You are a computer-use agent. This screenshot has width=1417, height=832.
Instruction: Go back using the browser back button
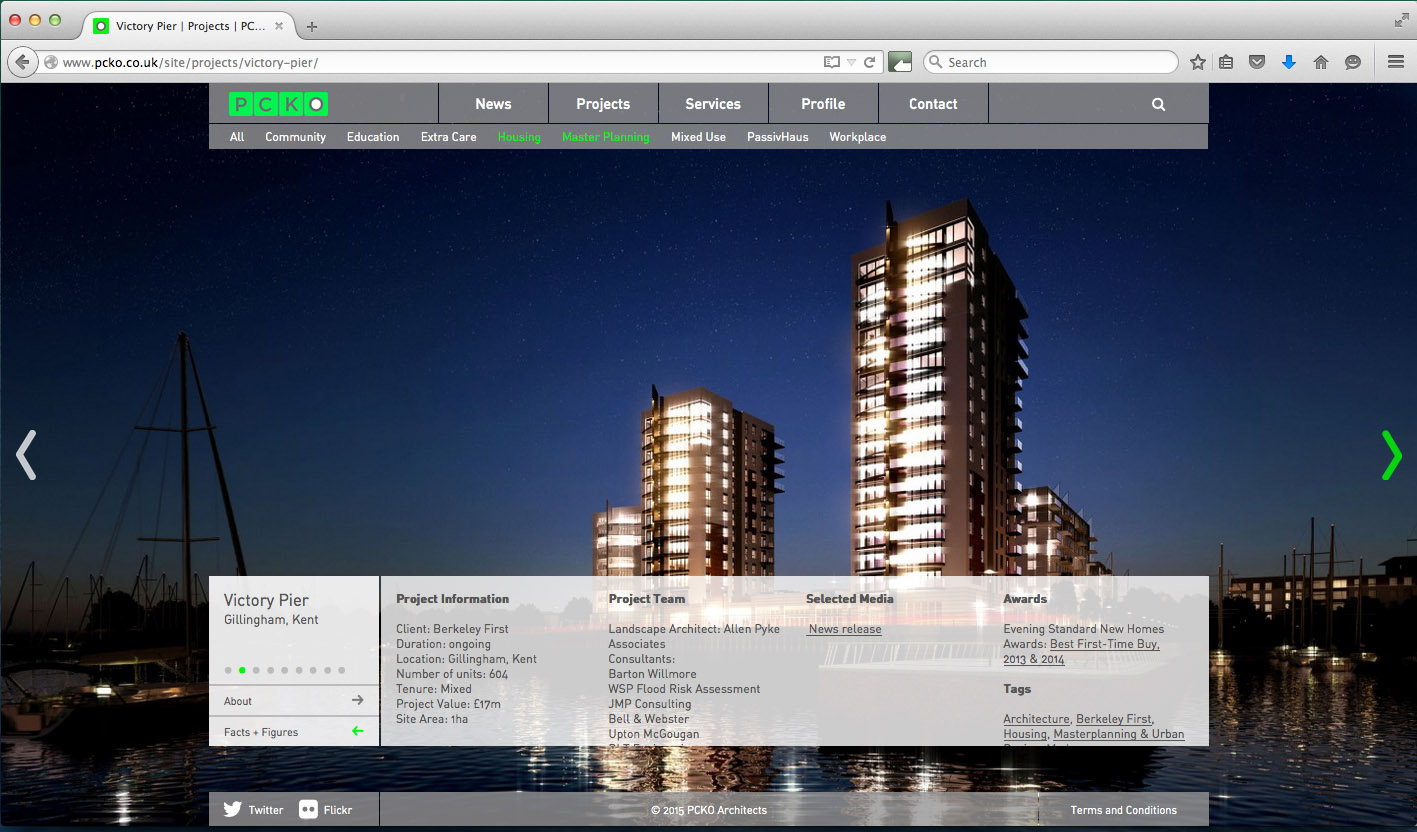tap(22, 62)
